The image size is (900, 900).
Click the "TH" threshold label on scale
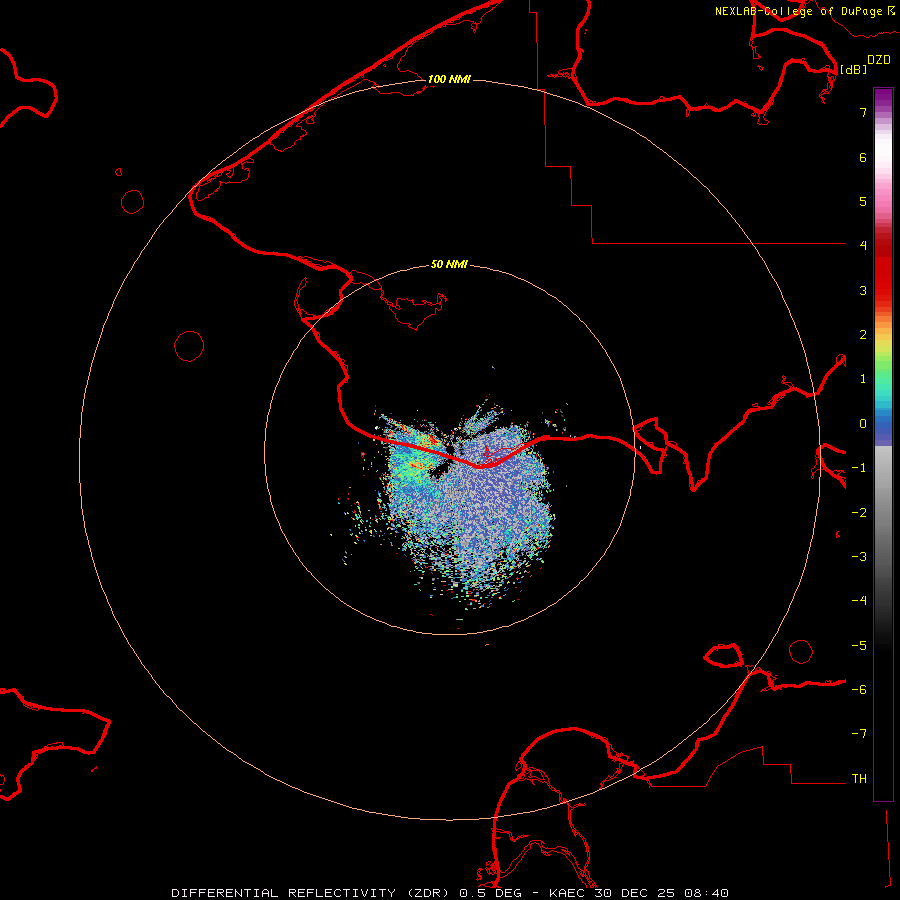[859, 779]
